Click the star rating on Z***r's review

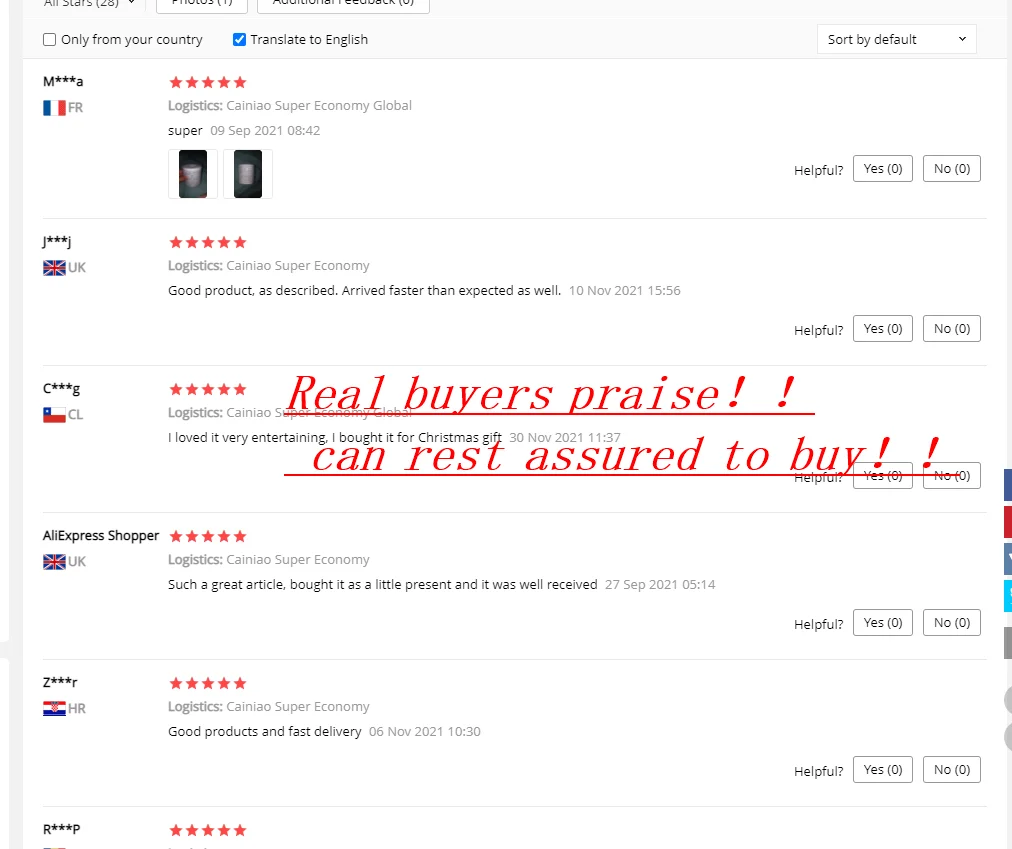click(x=208, y=683)
